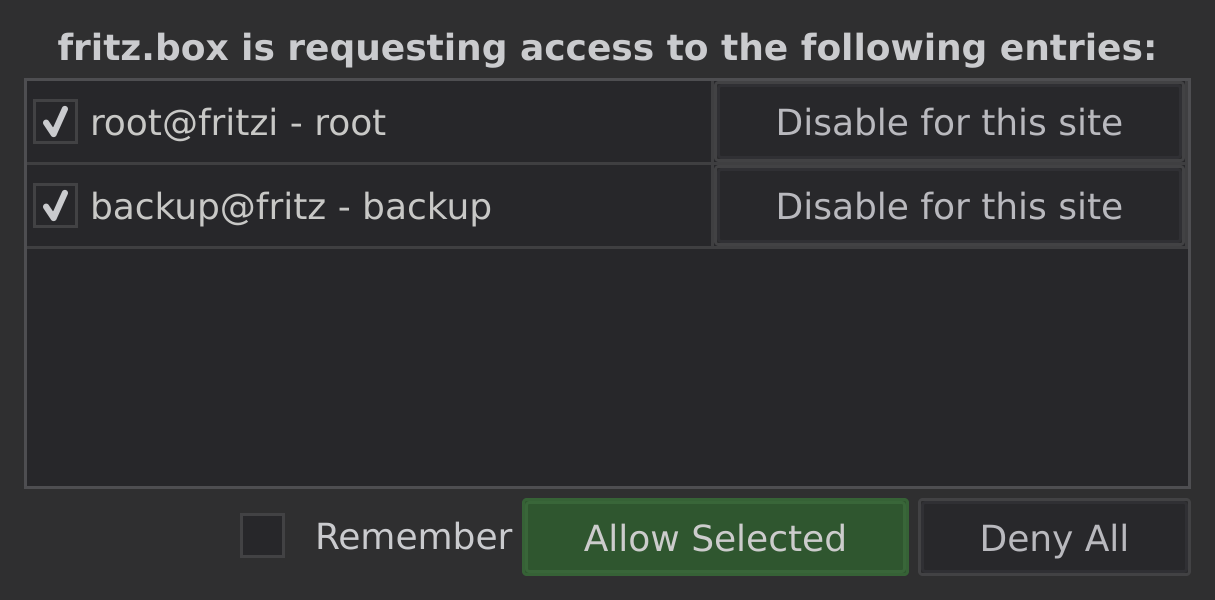The width and height of the screenshot is (1215, 600).
Task: Click the empty area of the entry list
Action: (607, 370)
